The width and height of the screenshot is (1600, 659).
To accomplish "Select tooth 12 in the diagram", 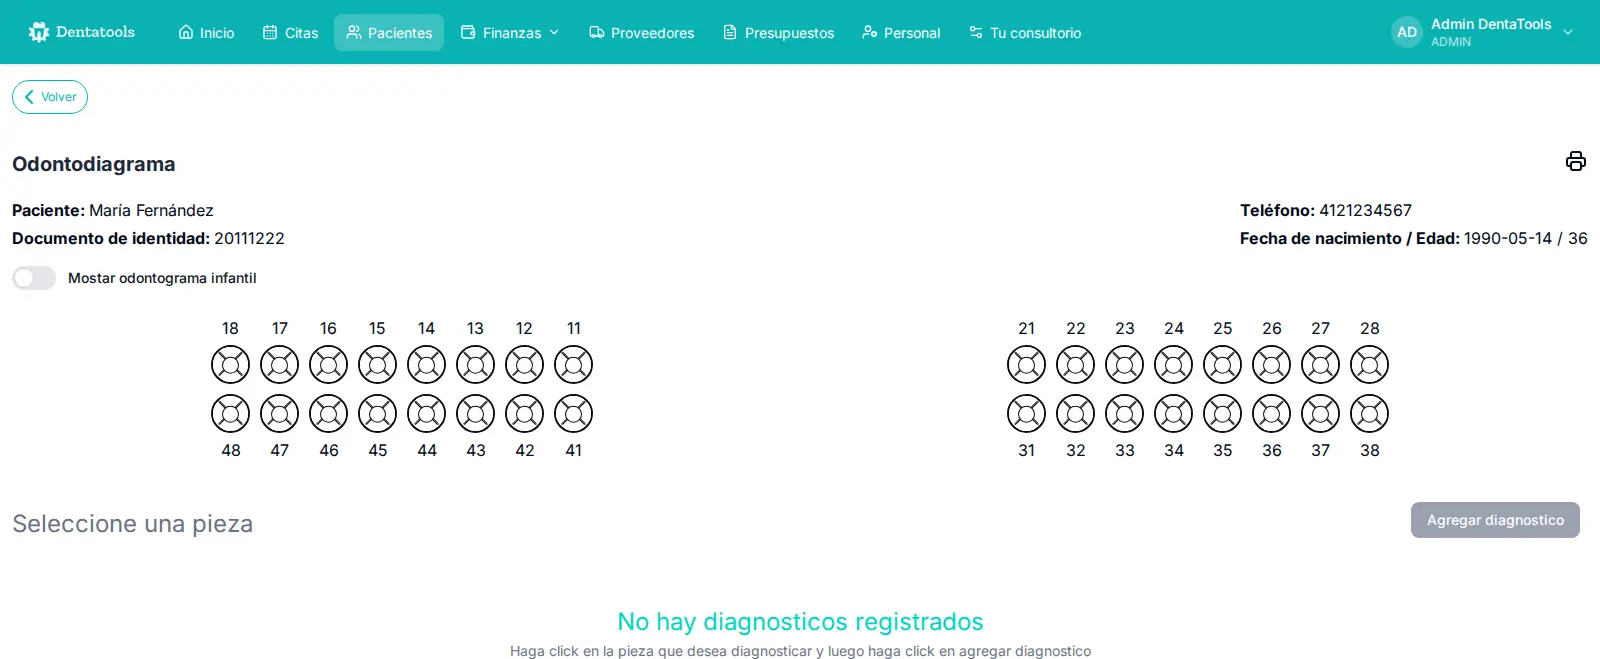I will point(524,364).
